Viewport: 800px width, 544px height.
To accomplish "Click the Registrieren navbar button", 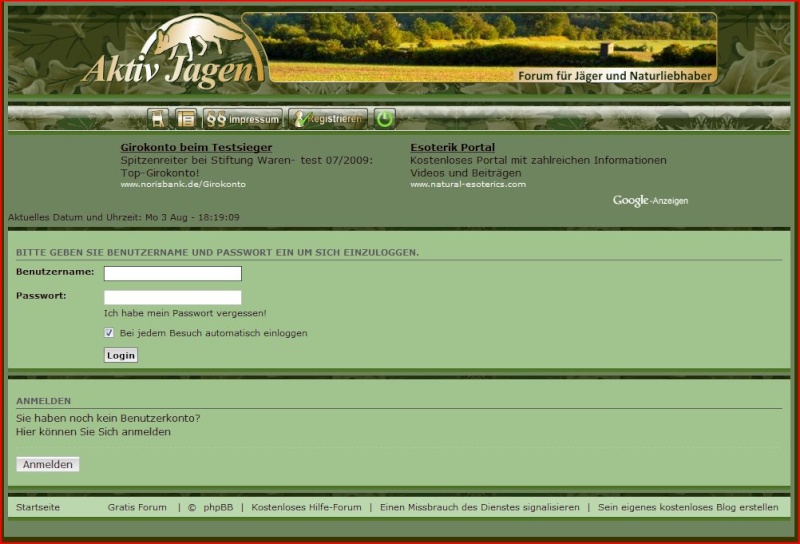I will tap(328, 119).
